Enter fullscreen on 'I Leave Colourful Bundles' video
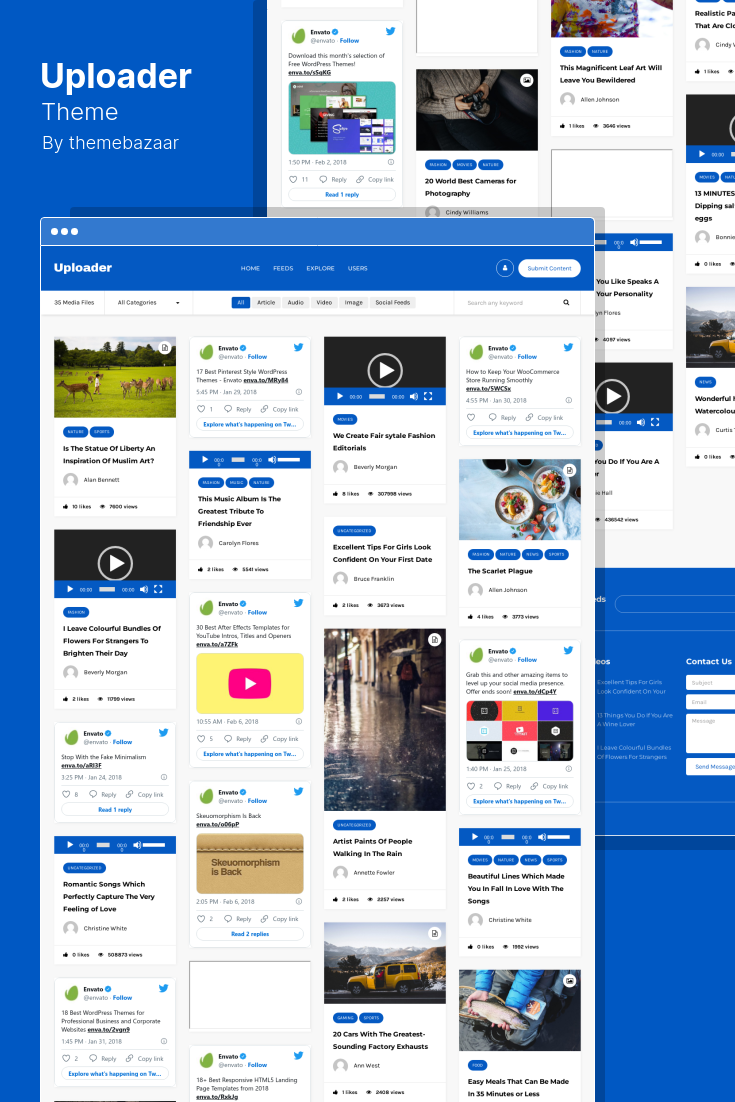735x1102 pixels. [158, 589]
